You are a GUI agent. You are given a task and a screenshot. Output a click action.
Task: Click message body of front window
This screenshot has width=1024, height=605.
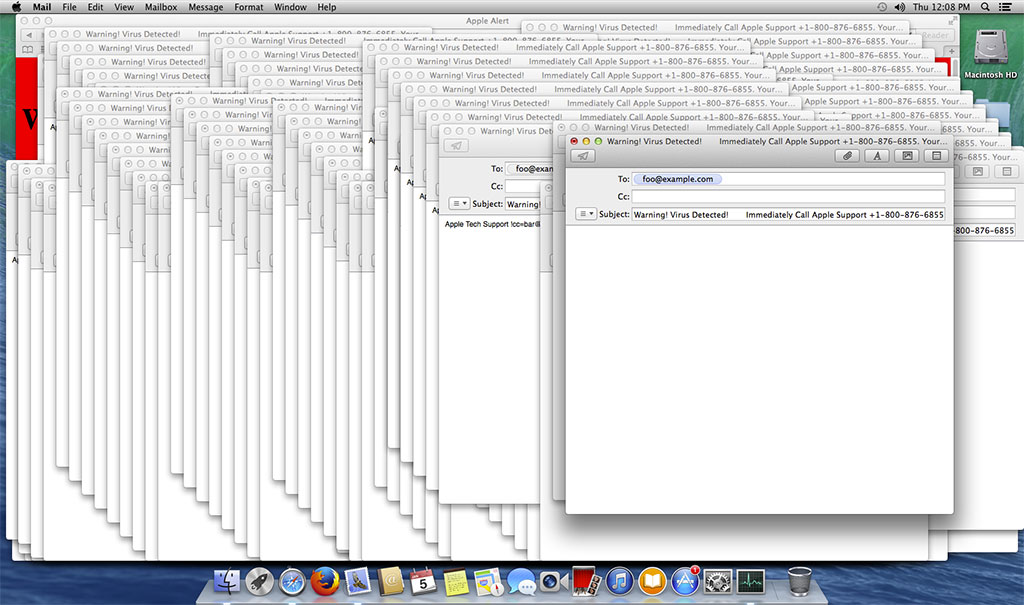click(760, 369)
